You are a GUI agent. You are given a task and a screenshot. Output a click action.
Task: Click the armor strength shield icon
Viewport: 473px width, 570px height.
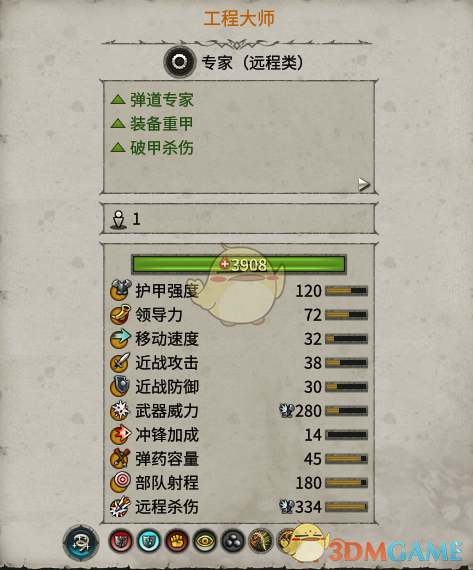click(x=121, y=290)
